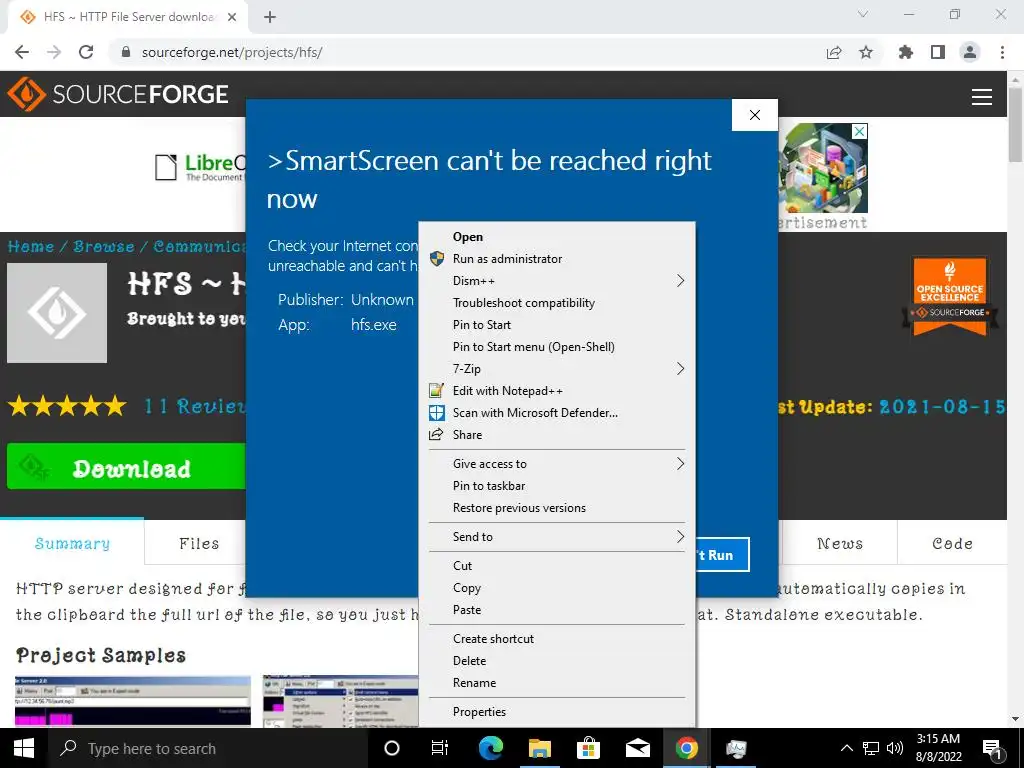
Task: Click the network icon in the system tray
Action: (871, 748)
